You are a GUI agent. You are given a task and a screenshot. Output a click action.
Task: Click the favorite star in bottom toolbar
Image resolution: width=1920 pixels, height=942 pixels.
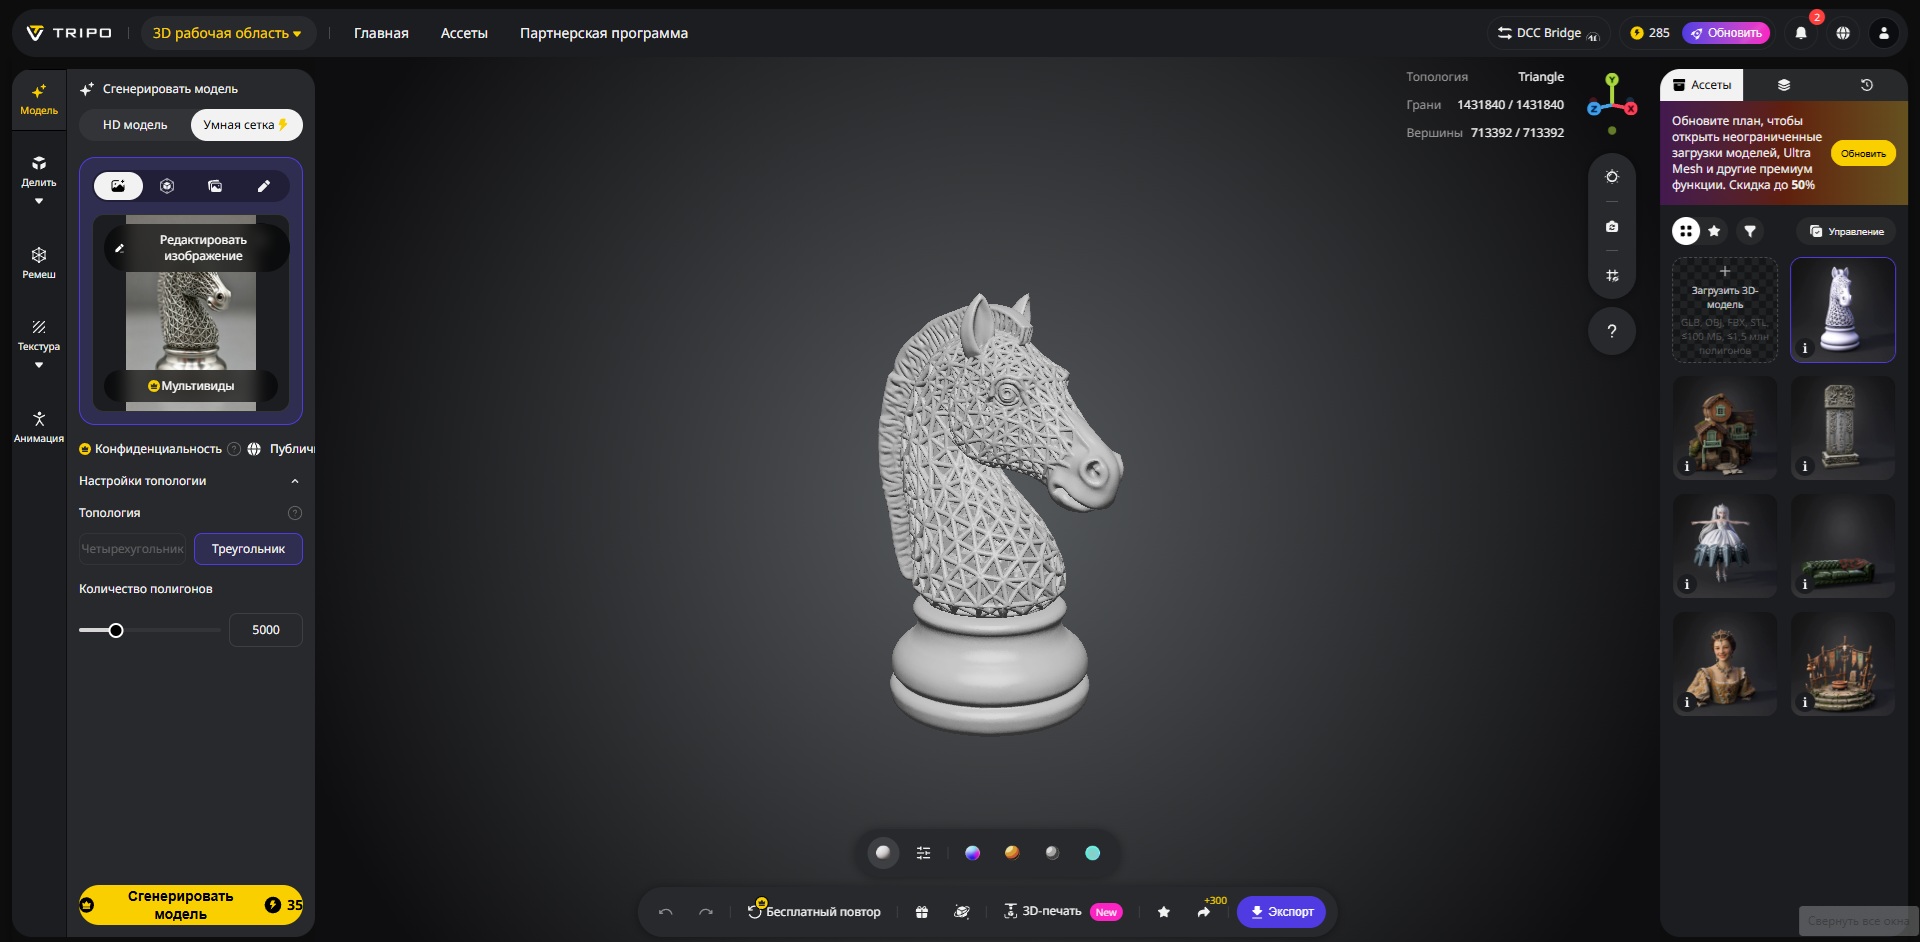[x=1164, y=912]
